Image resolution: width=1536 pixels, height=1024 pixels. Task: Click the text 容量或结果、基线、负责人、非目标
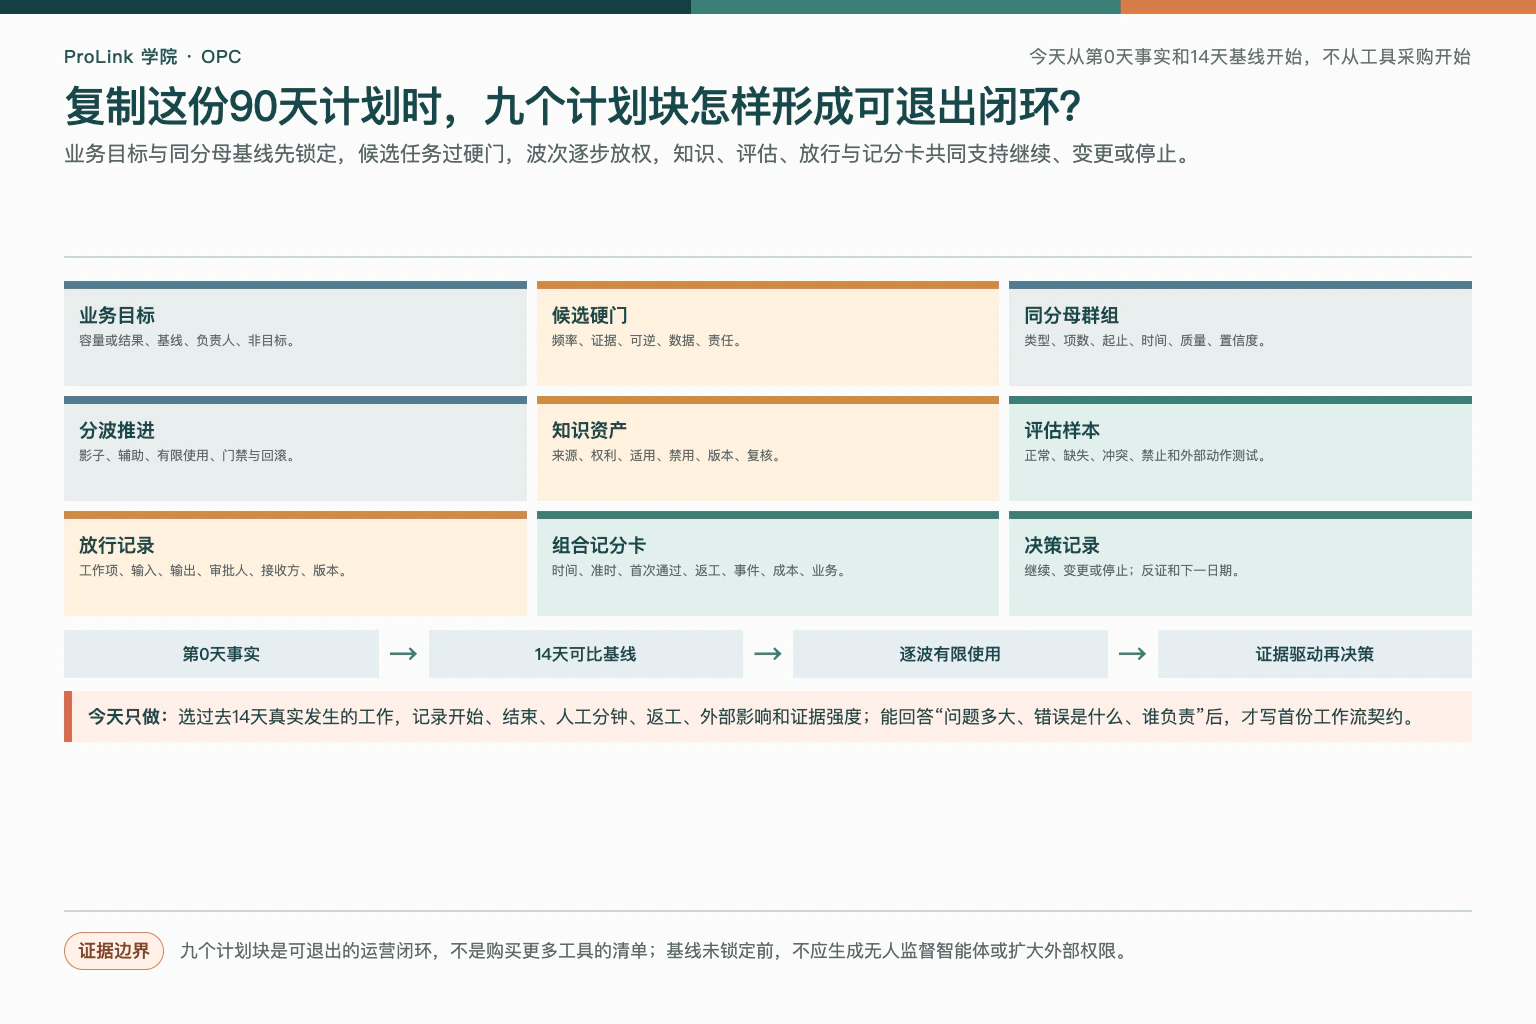[x=187, y=341]
